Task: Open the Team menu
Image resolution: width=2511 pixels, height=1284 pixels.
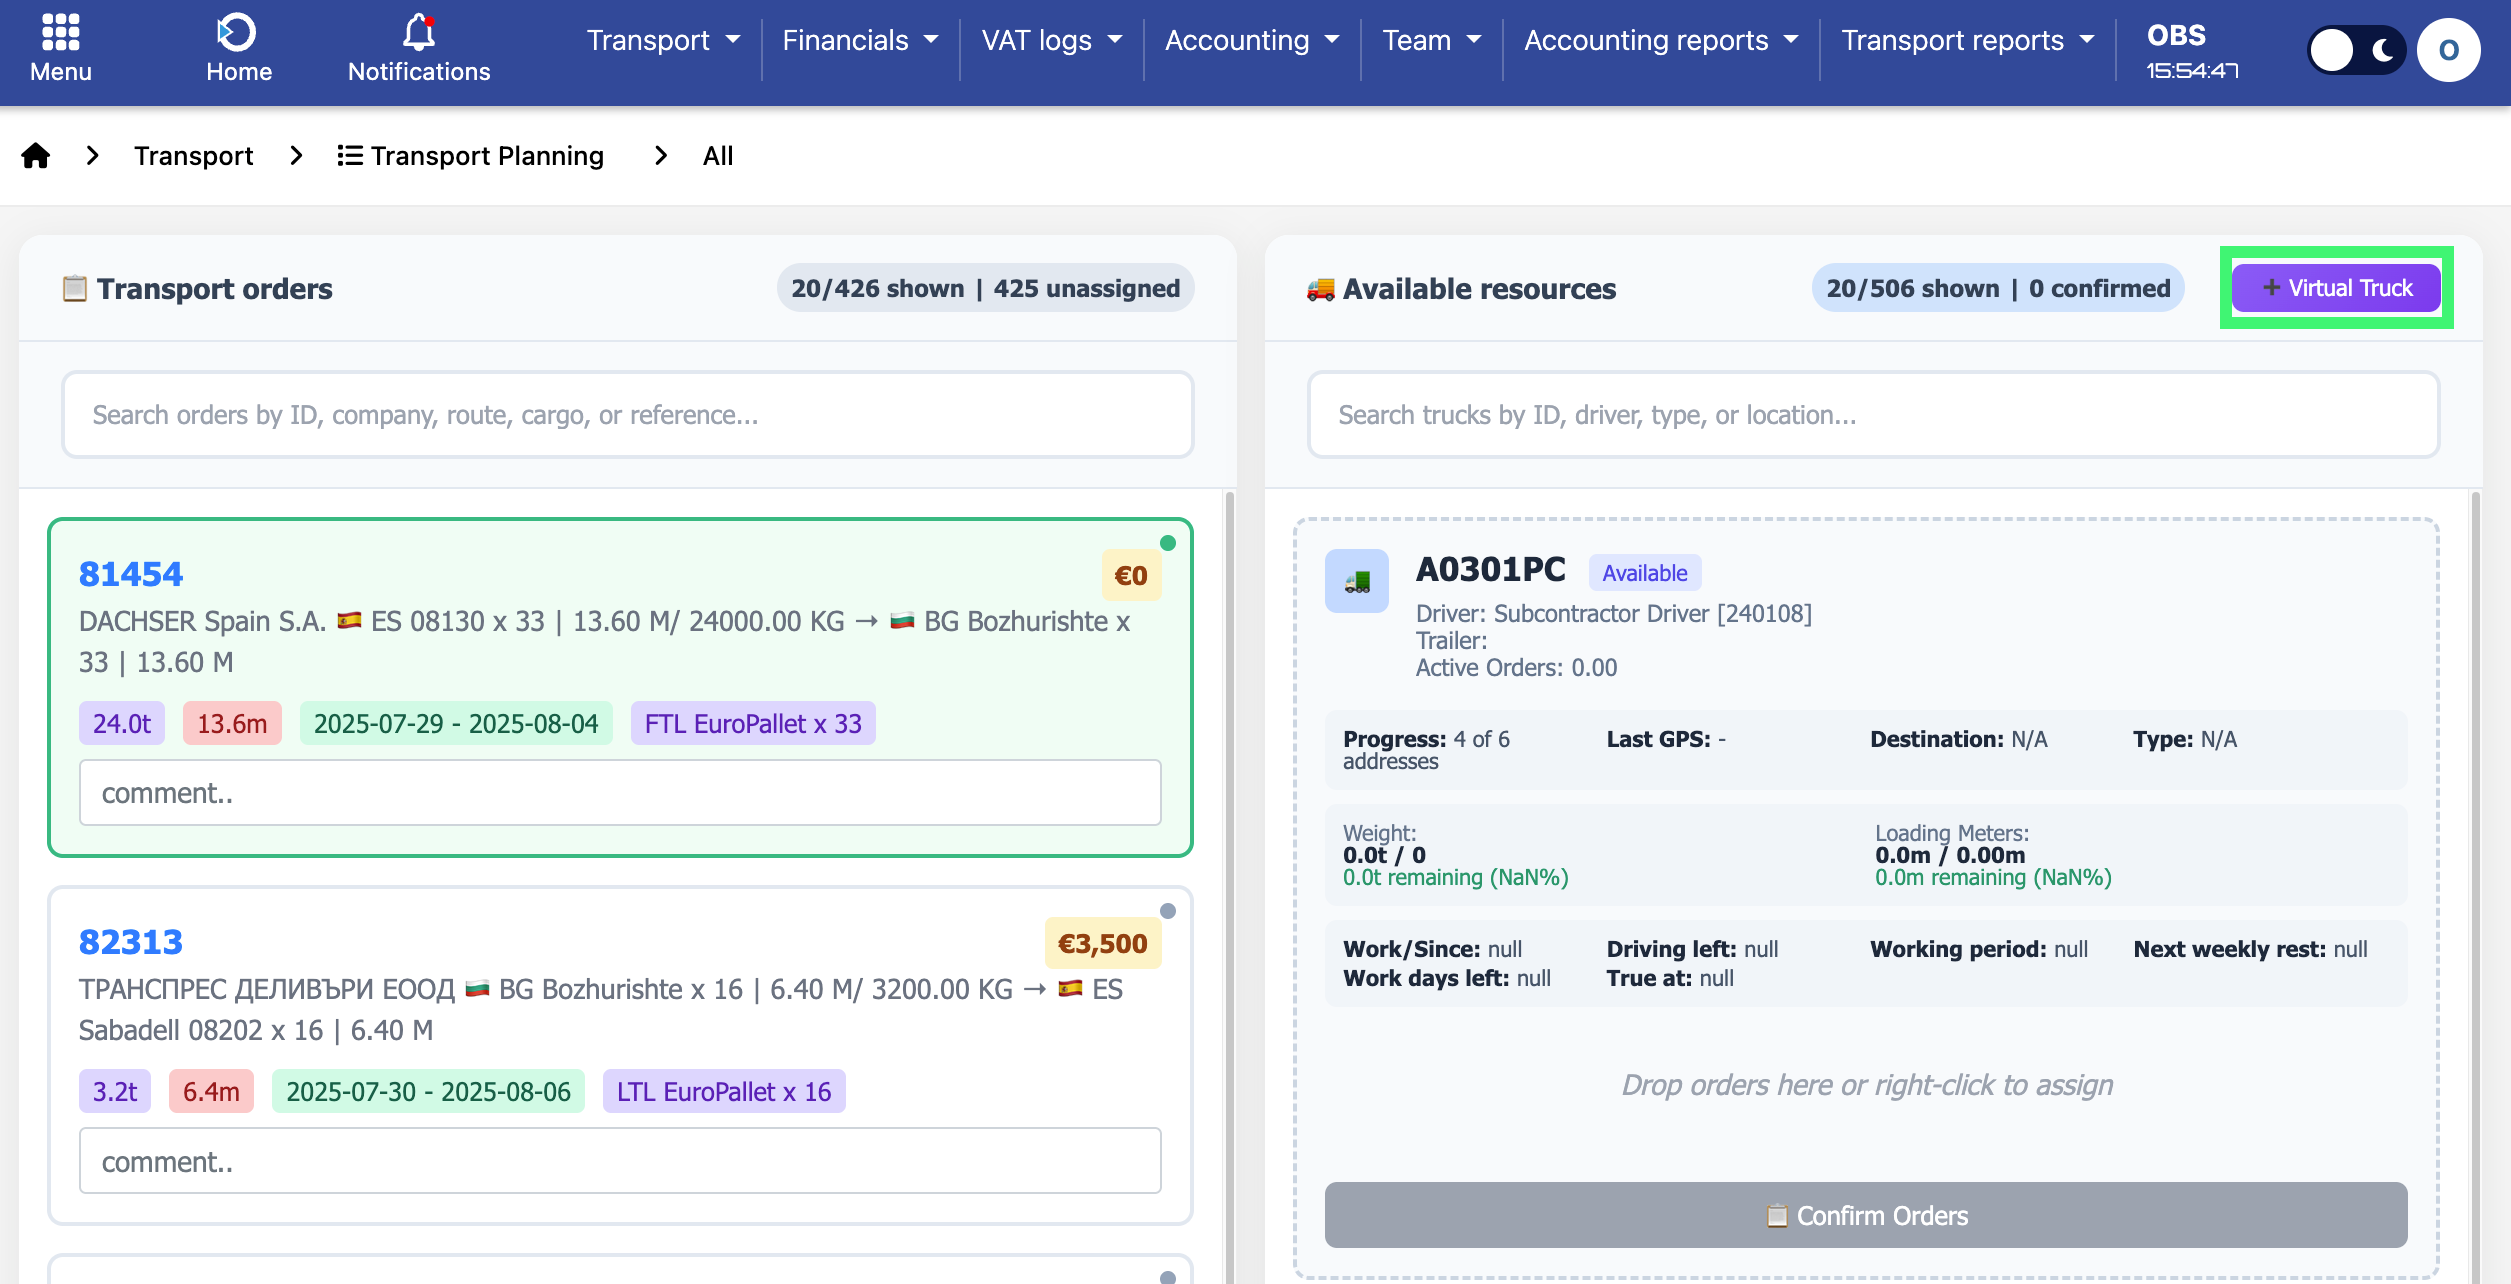Action: tap(1431, 40)
